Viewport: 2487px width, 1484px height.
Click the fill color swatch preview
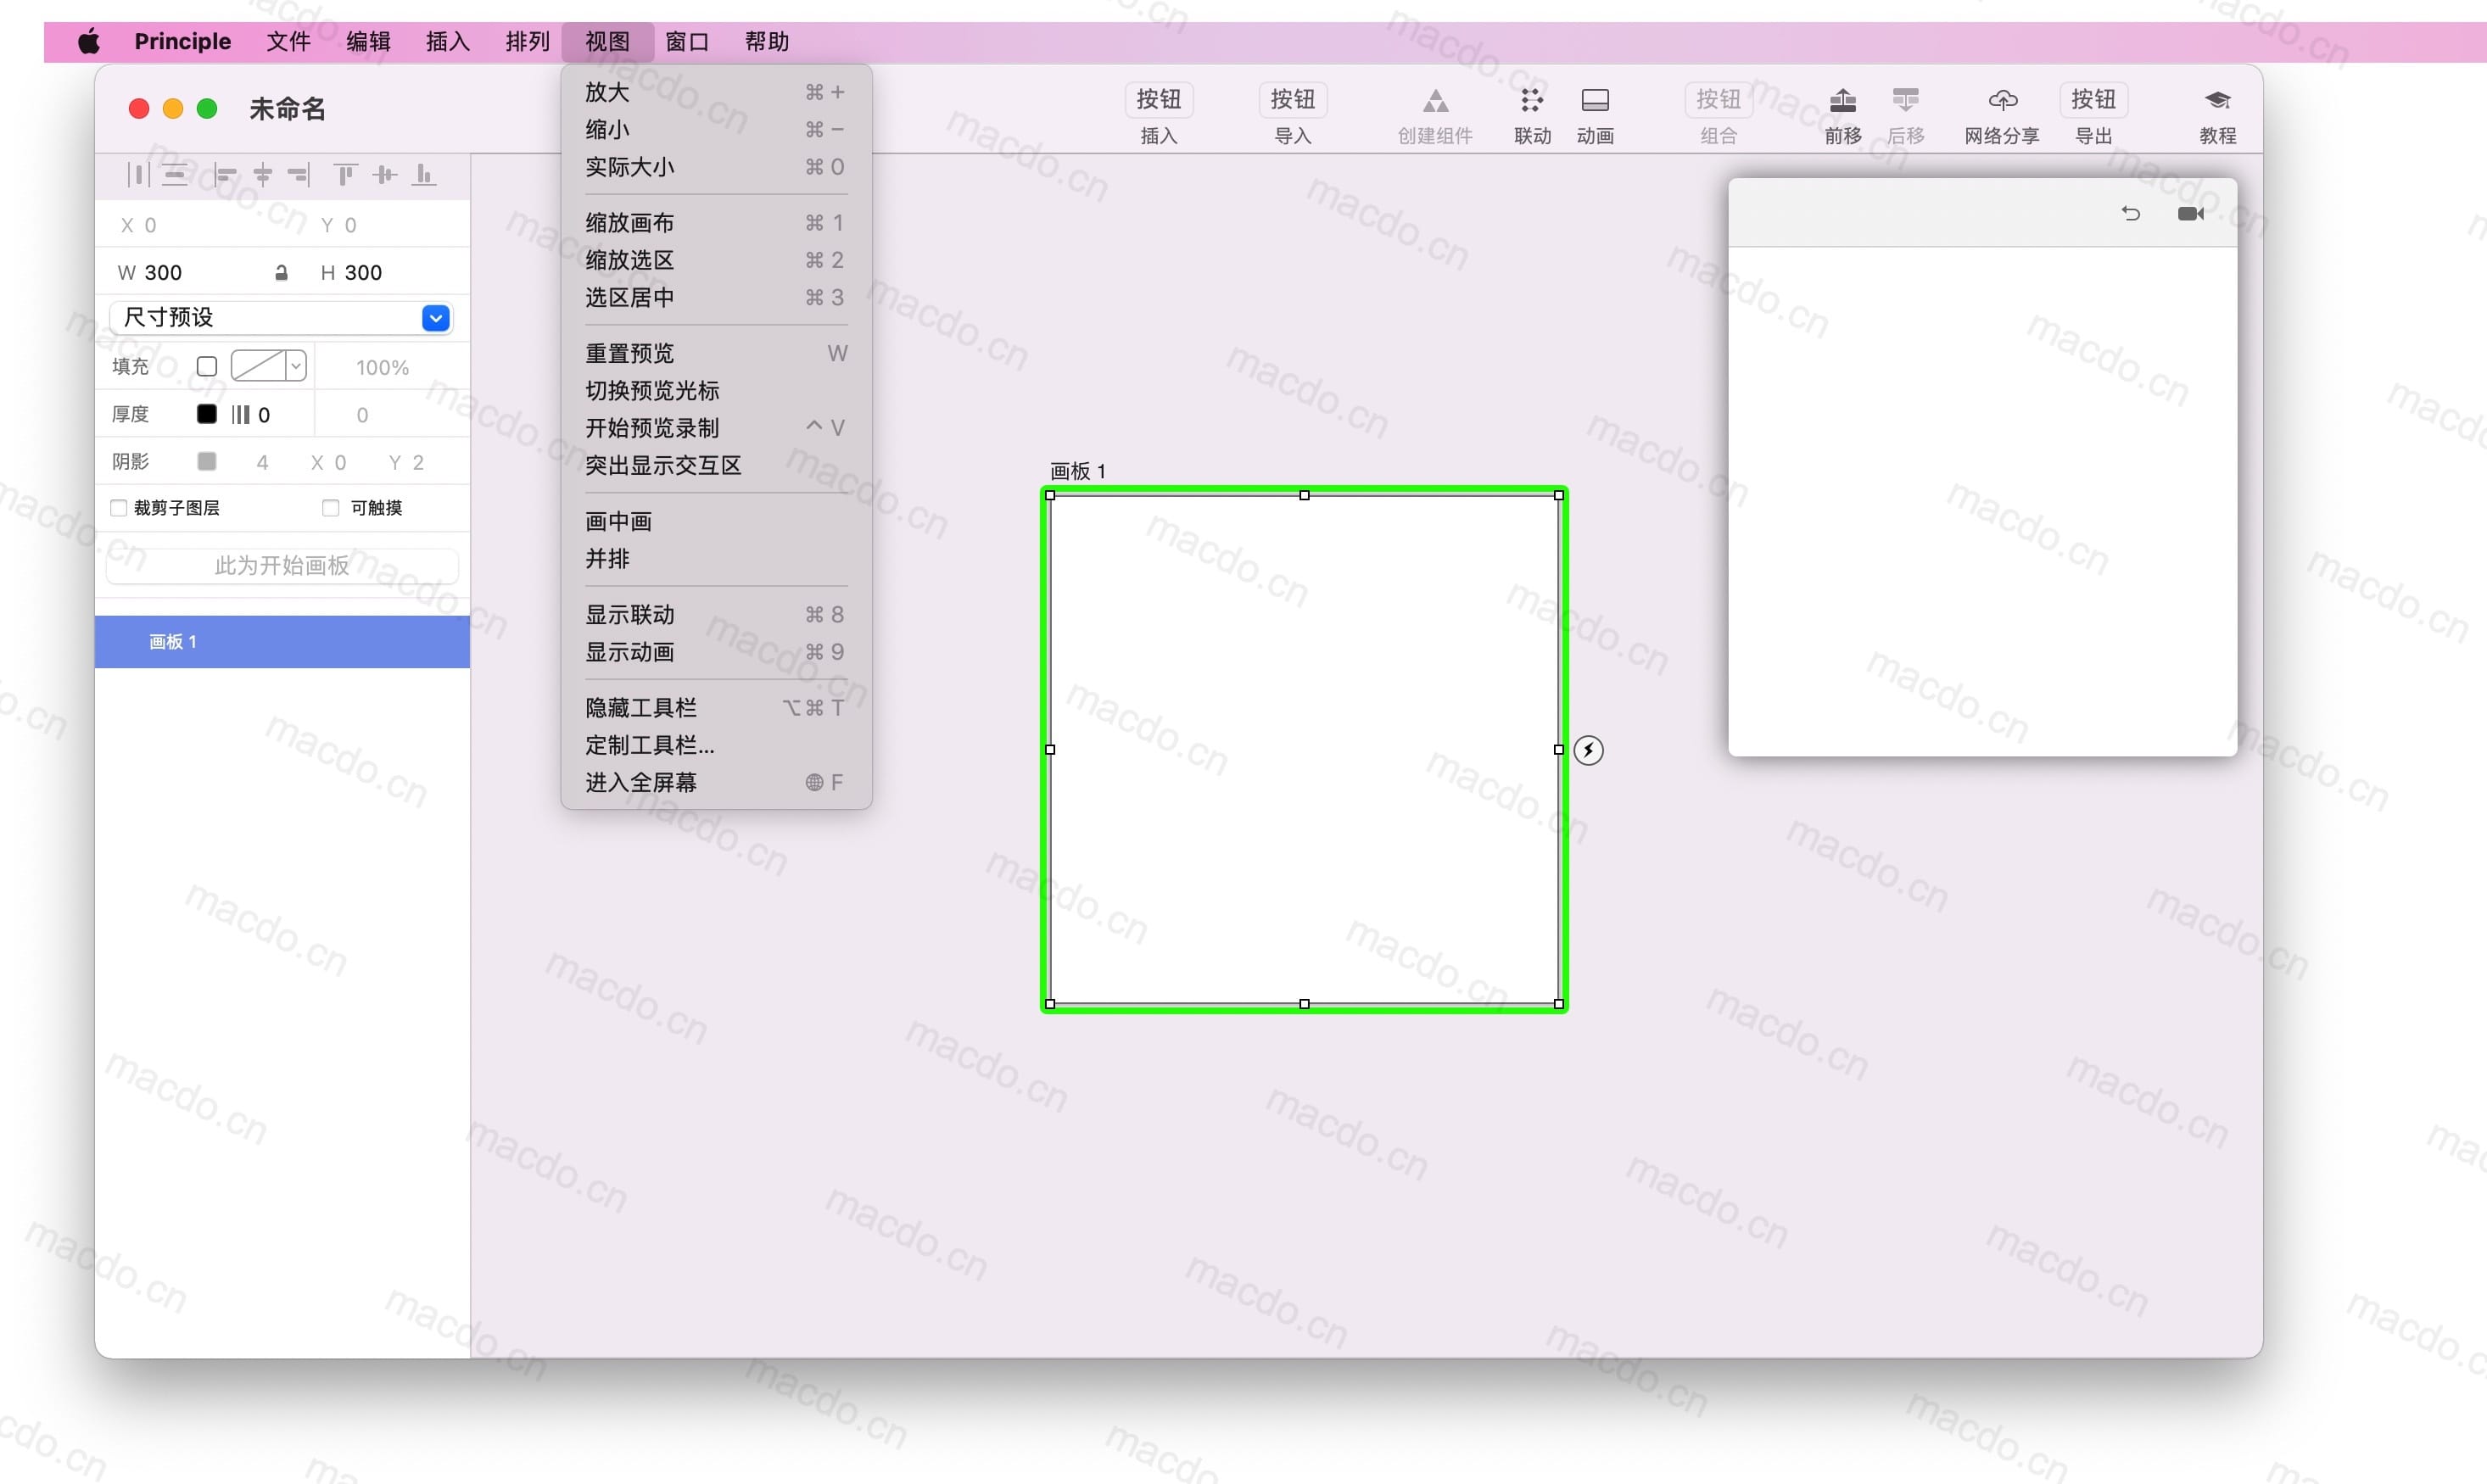(x=258, y=367)
